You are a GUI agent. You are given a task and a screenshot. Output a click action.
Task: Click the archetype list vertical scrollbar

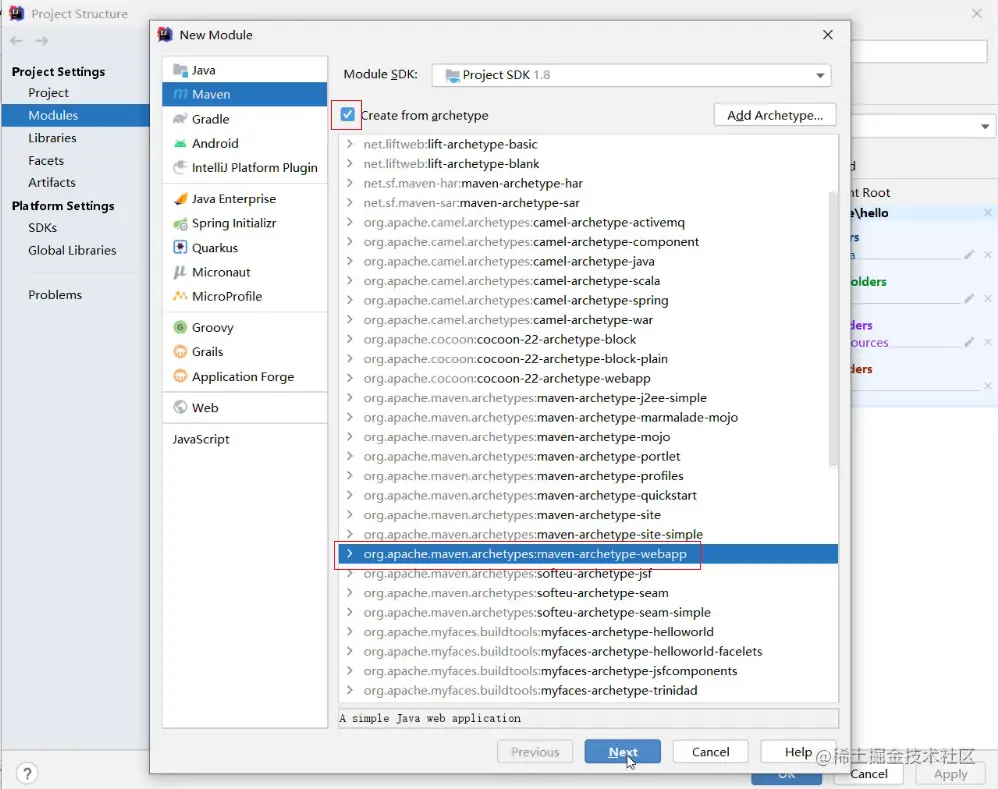pyautogui.click(x=833, y=329)
